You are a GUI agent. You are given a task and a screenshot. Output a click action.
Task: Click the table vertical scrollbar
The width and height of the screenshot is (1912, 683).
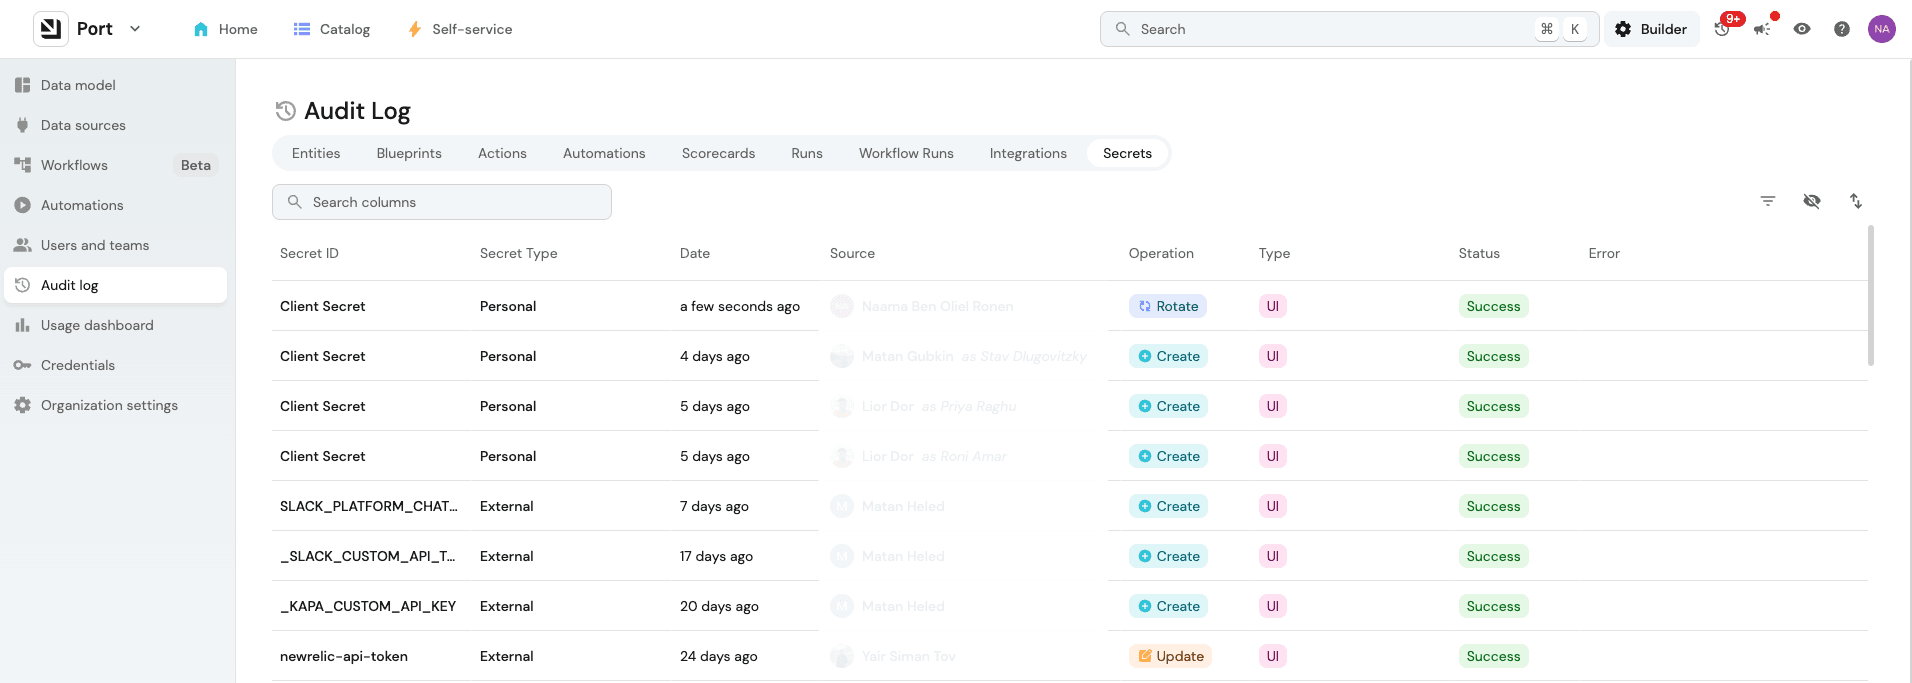coord(1870,296)
